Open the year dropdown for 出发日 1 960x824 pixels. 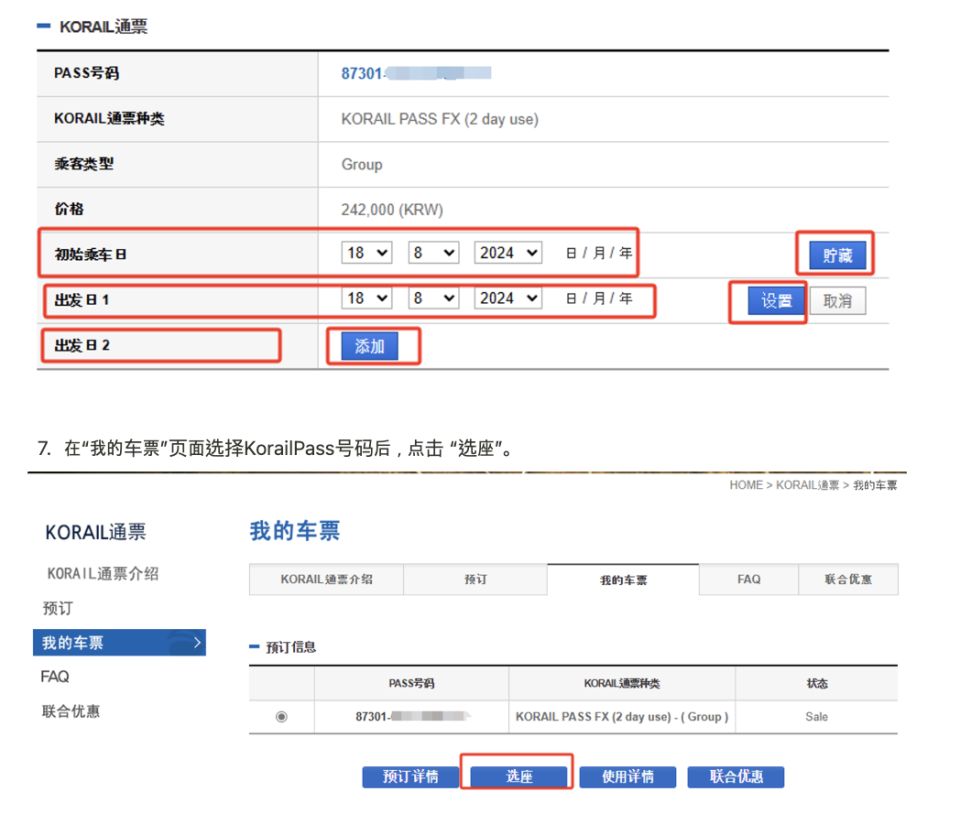tap(508, 298)
